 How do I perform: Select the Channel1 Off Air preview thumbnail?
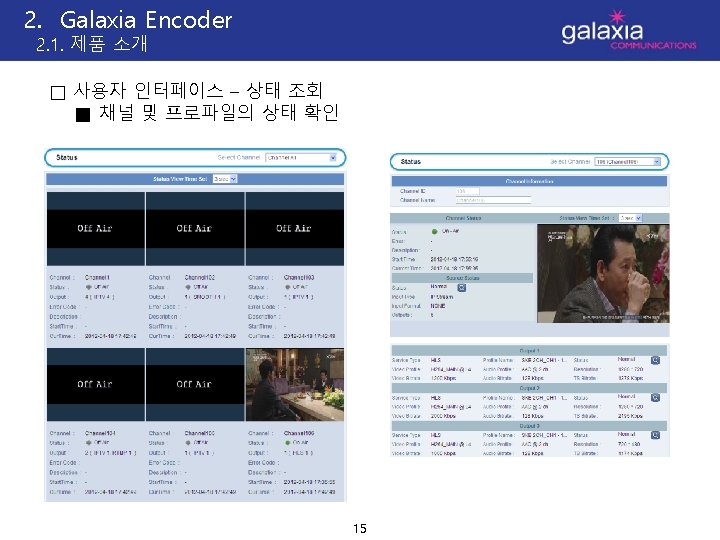pyautogui.click(x=96, y=229)
